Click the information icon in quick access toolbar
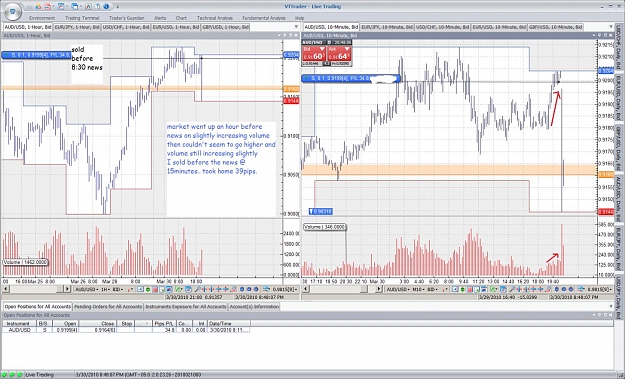 pos(106,6)
